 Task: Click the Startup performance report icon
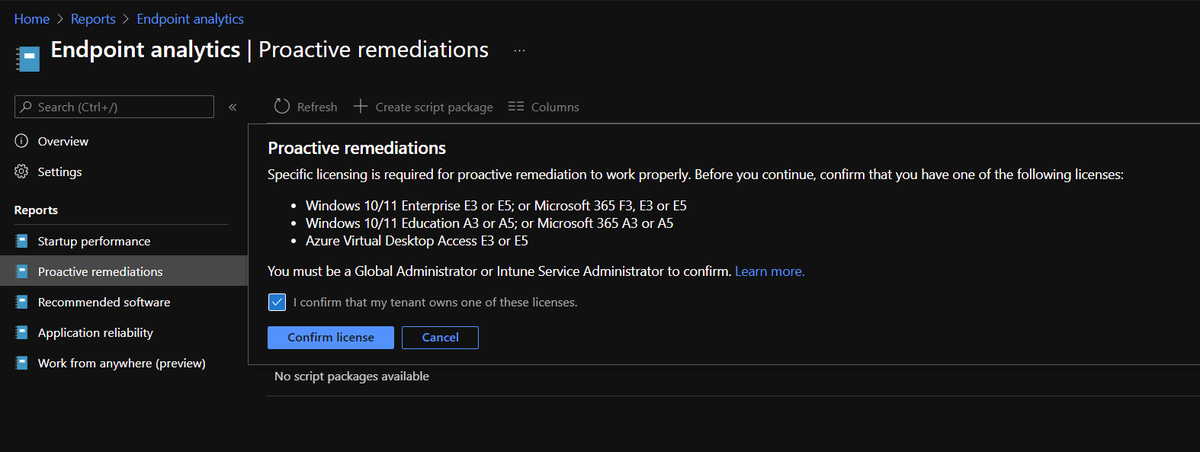pyautogui.click(x=21, y=241)
